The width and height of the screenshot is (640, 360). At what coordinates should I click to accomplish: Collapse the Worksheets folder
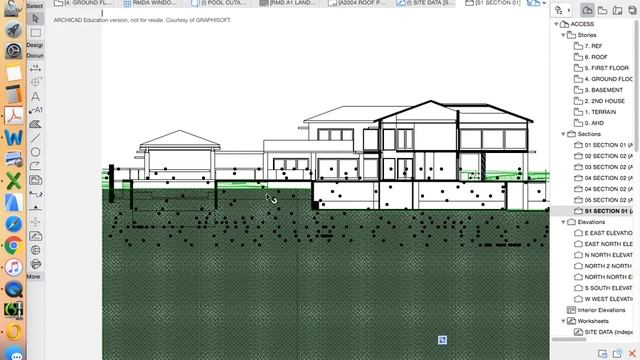click(563, 321)
